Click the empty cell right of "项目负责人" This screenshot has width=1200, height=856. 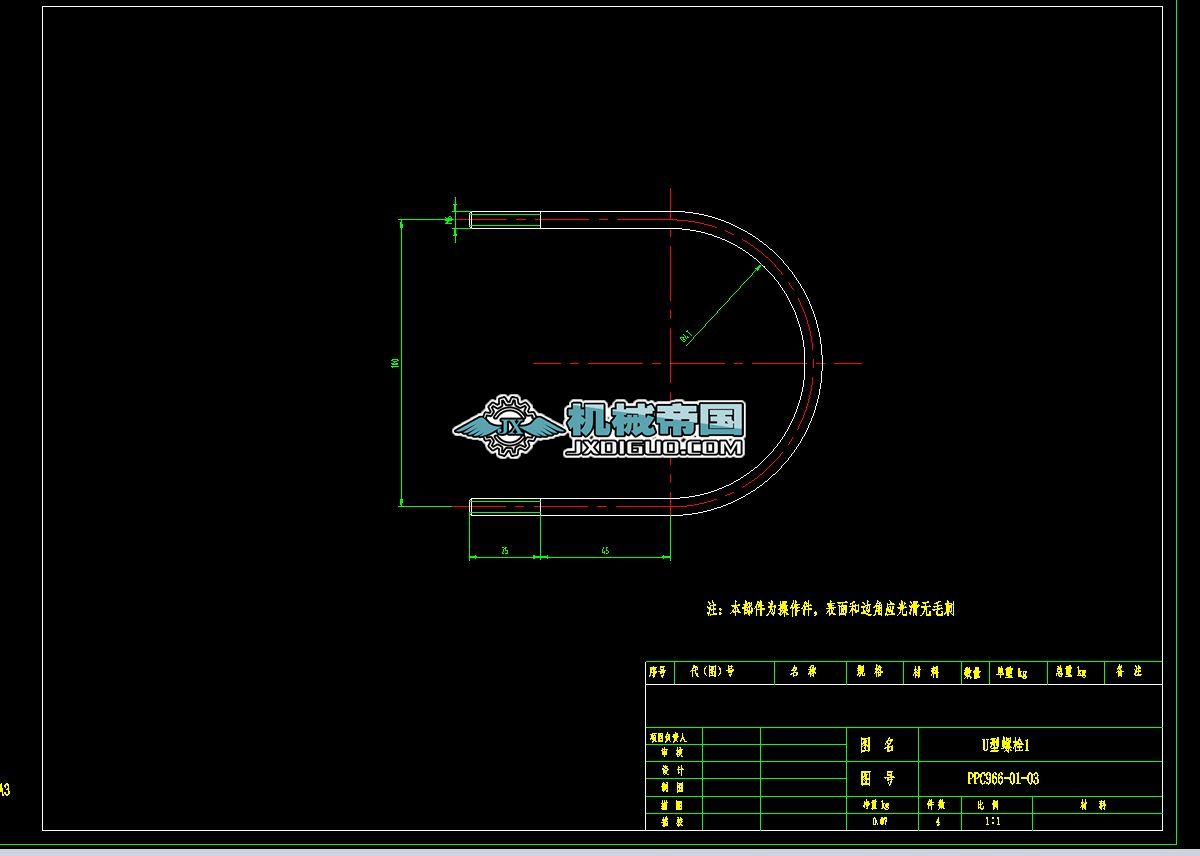click(x=731, y=736)
